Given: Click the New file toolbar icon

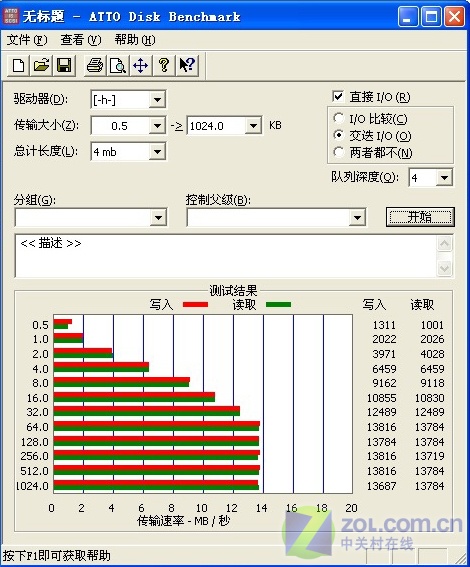Looking at the screenshot, I should [x=18, y=65].
